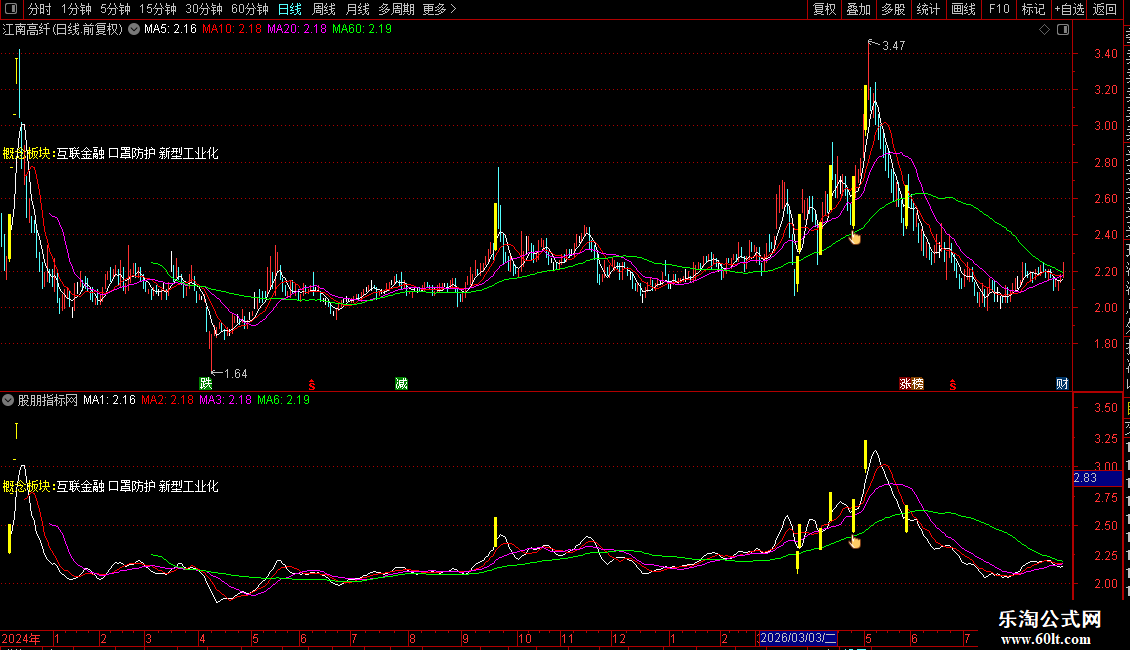Switch to the 30分钟 period
The width and height of the screenshot is (1130, 650).
click(x=204, y=9)
